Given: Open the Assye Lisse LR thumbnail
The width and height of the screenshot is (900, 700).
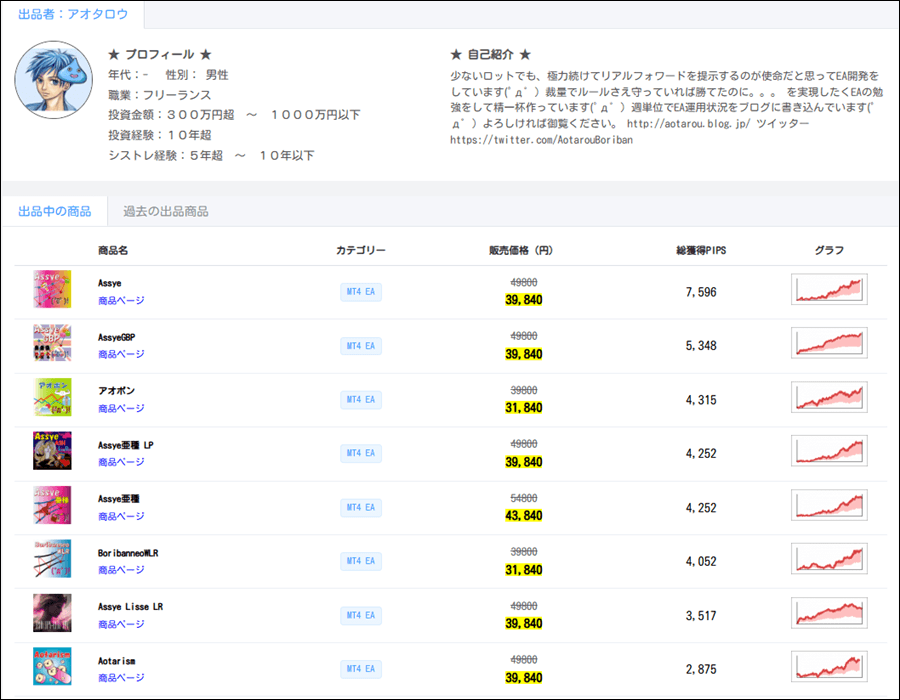Looking at the screenshot, I should [x=52, y=613].
